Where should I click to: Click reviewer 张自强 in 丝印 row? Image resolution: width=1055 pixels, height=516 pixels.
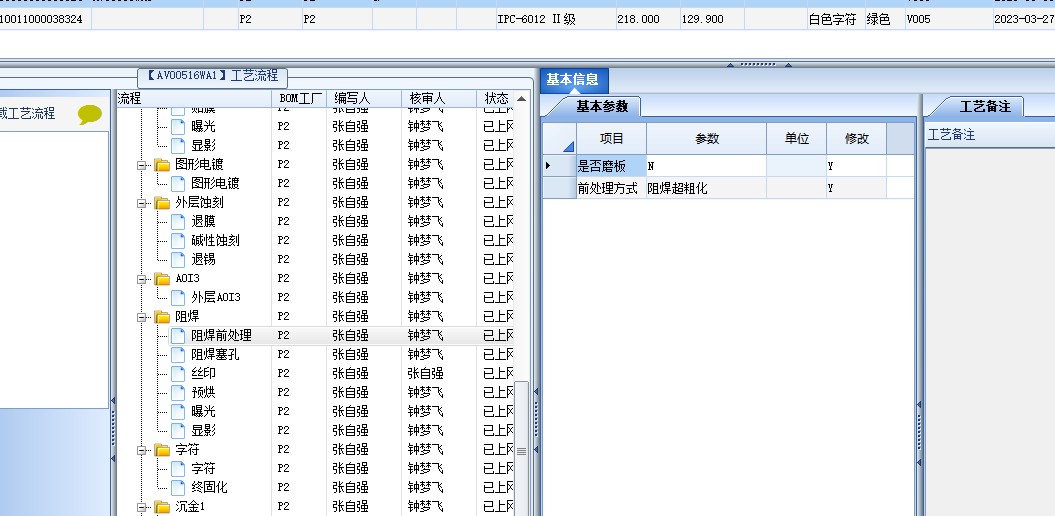425,373
